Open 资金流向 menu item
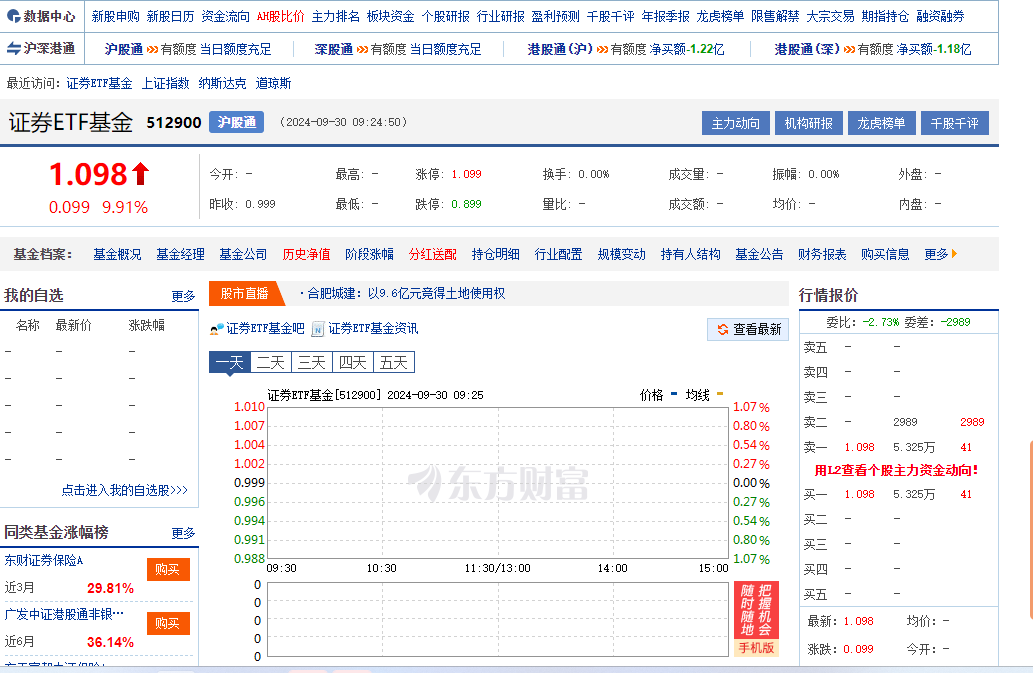The width and height of the screenshot is (1033, 673). click(225, 16)
